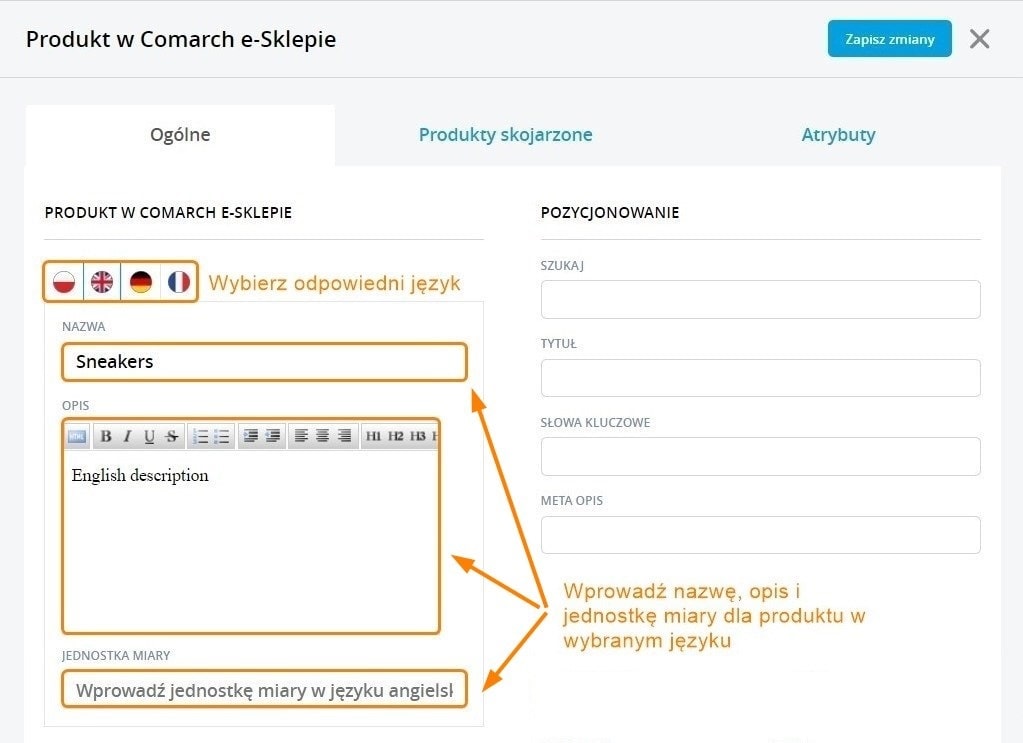Image resolution: width=1023 pixels, height=743 pixels.
Task: Underline text in the description editor
Action: (149, 436)
